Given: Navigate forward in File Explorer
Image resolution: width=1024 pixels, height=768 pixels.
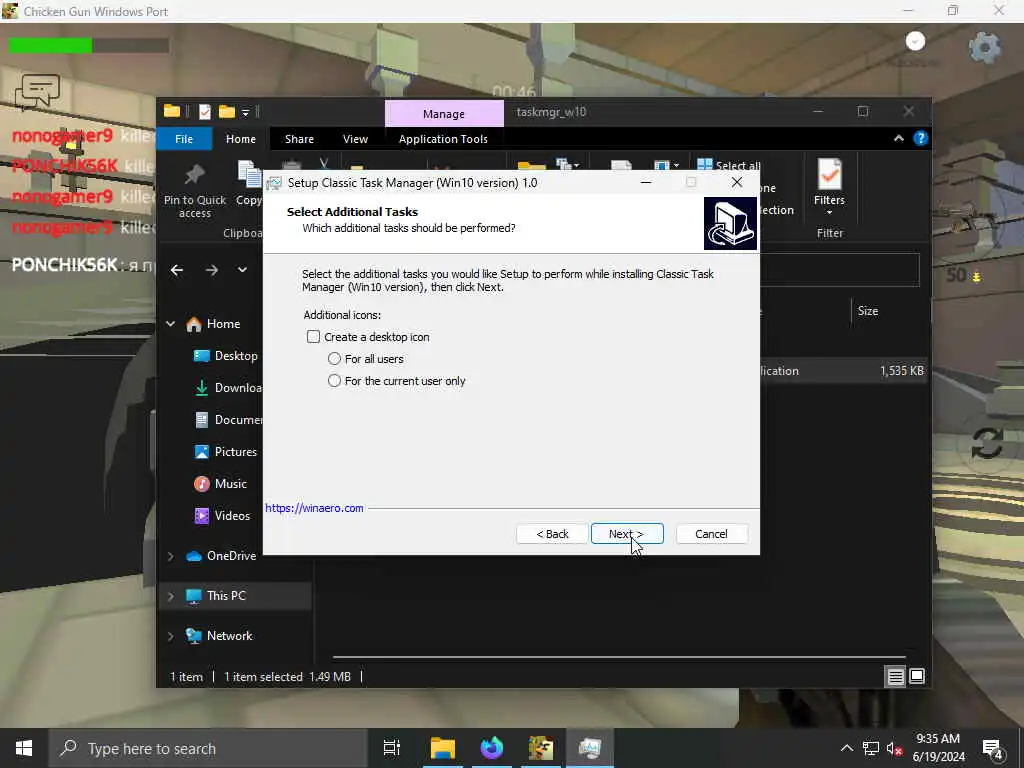Looking at the screenshot, I should pyautogui.click(x=212, y=270).
